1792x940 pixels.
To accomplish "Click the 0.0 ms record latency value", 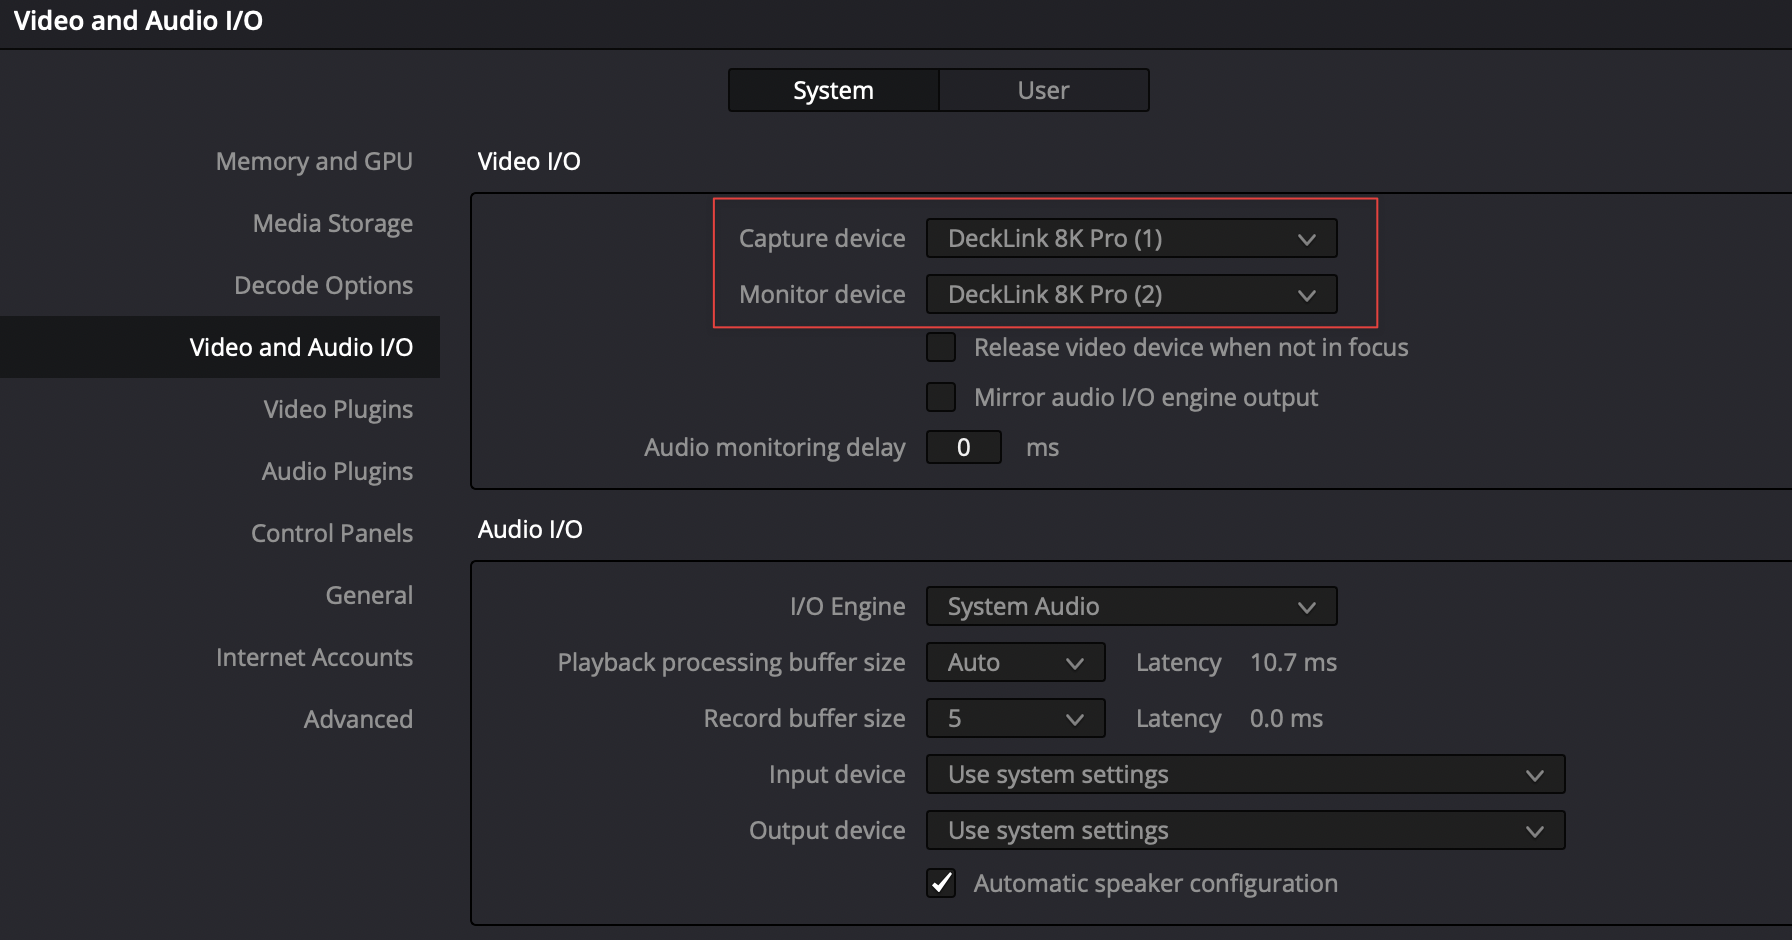I will 1286,718.
